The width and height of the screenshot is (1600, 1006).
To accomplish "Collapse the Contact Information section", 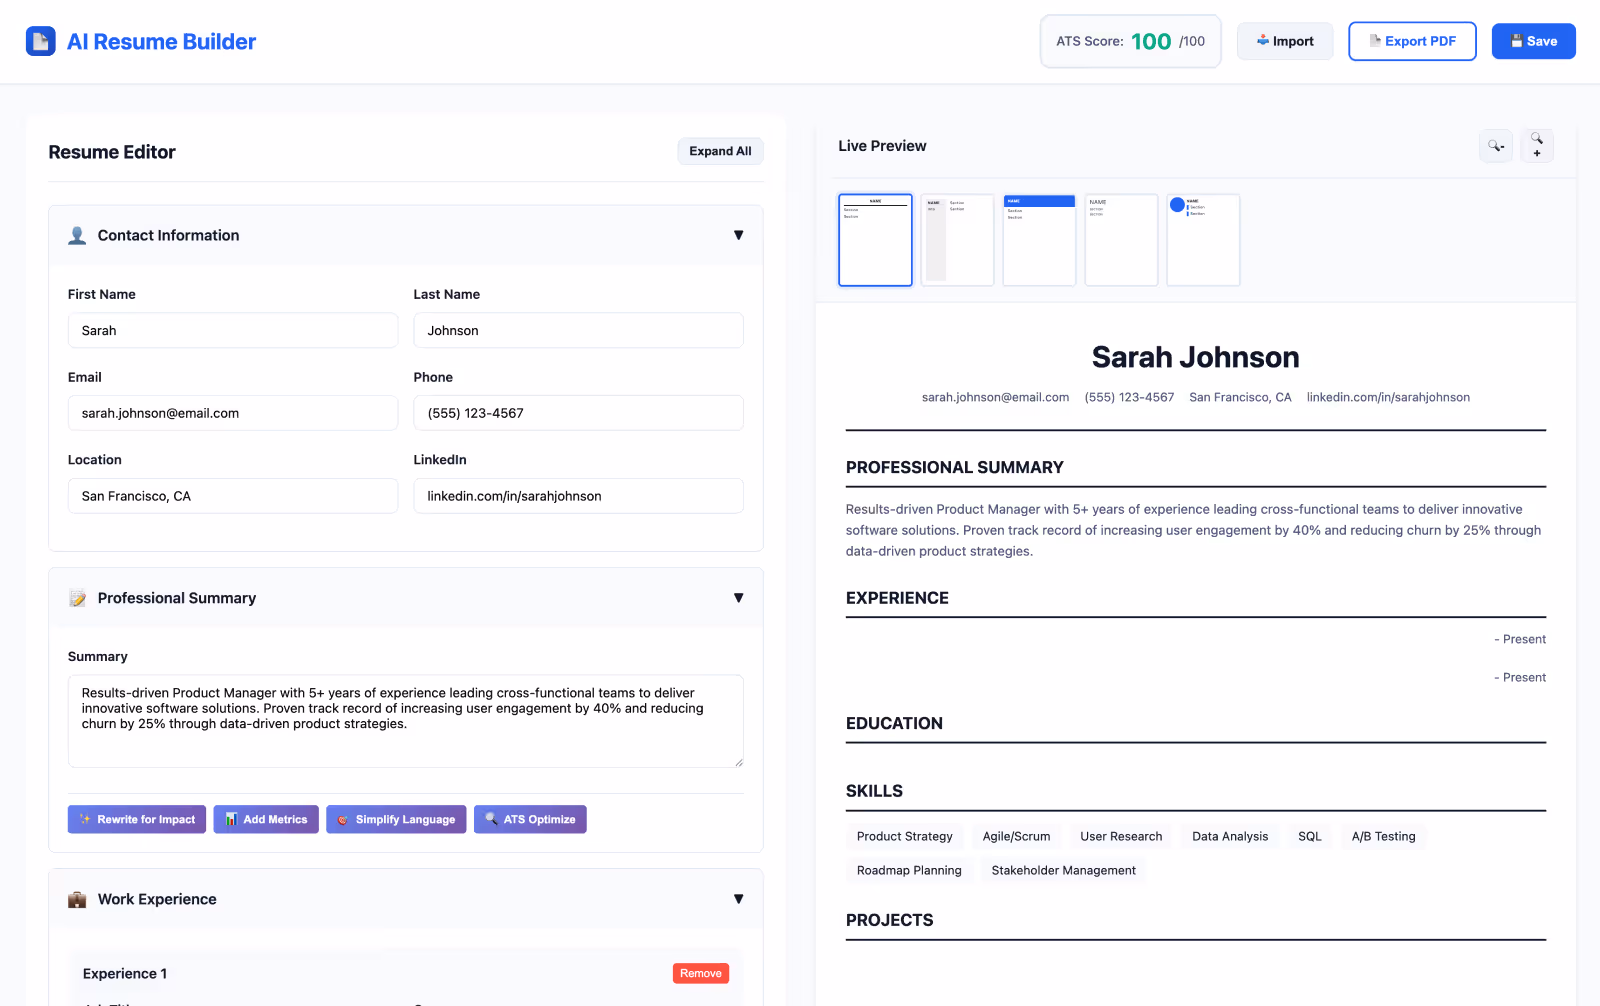I will tap(738, 235).
